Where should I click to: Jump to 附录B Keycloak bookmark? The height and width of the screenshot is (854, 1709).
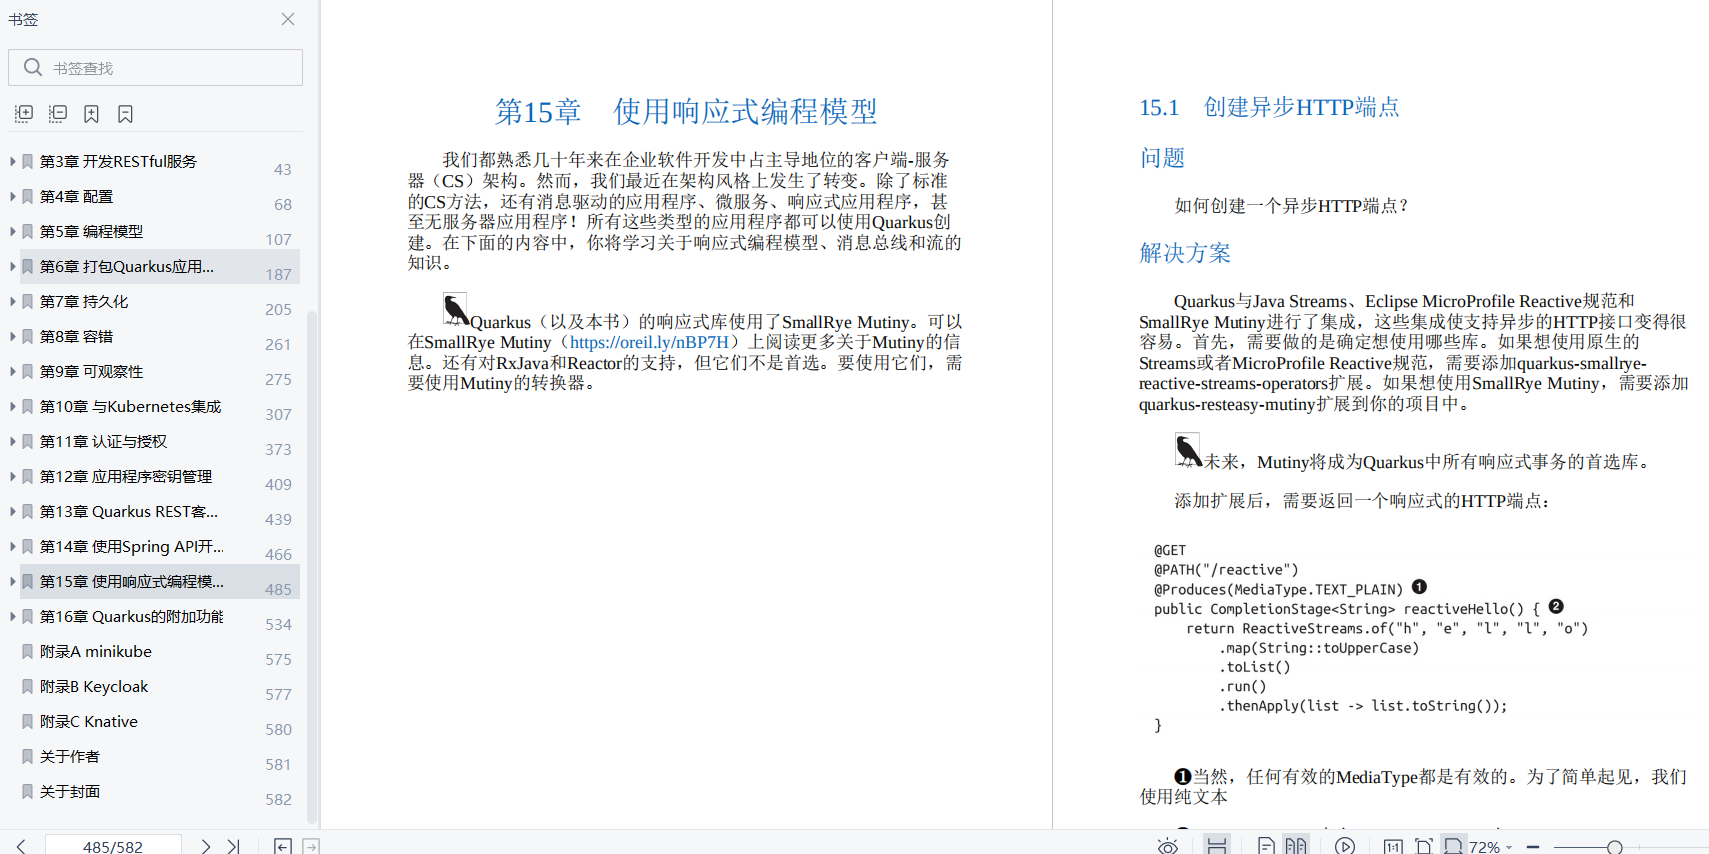tap(94, 686)
